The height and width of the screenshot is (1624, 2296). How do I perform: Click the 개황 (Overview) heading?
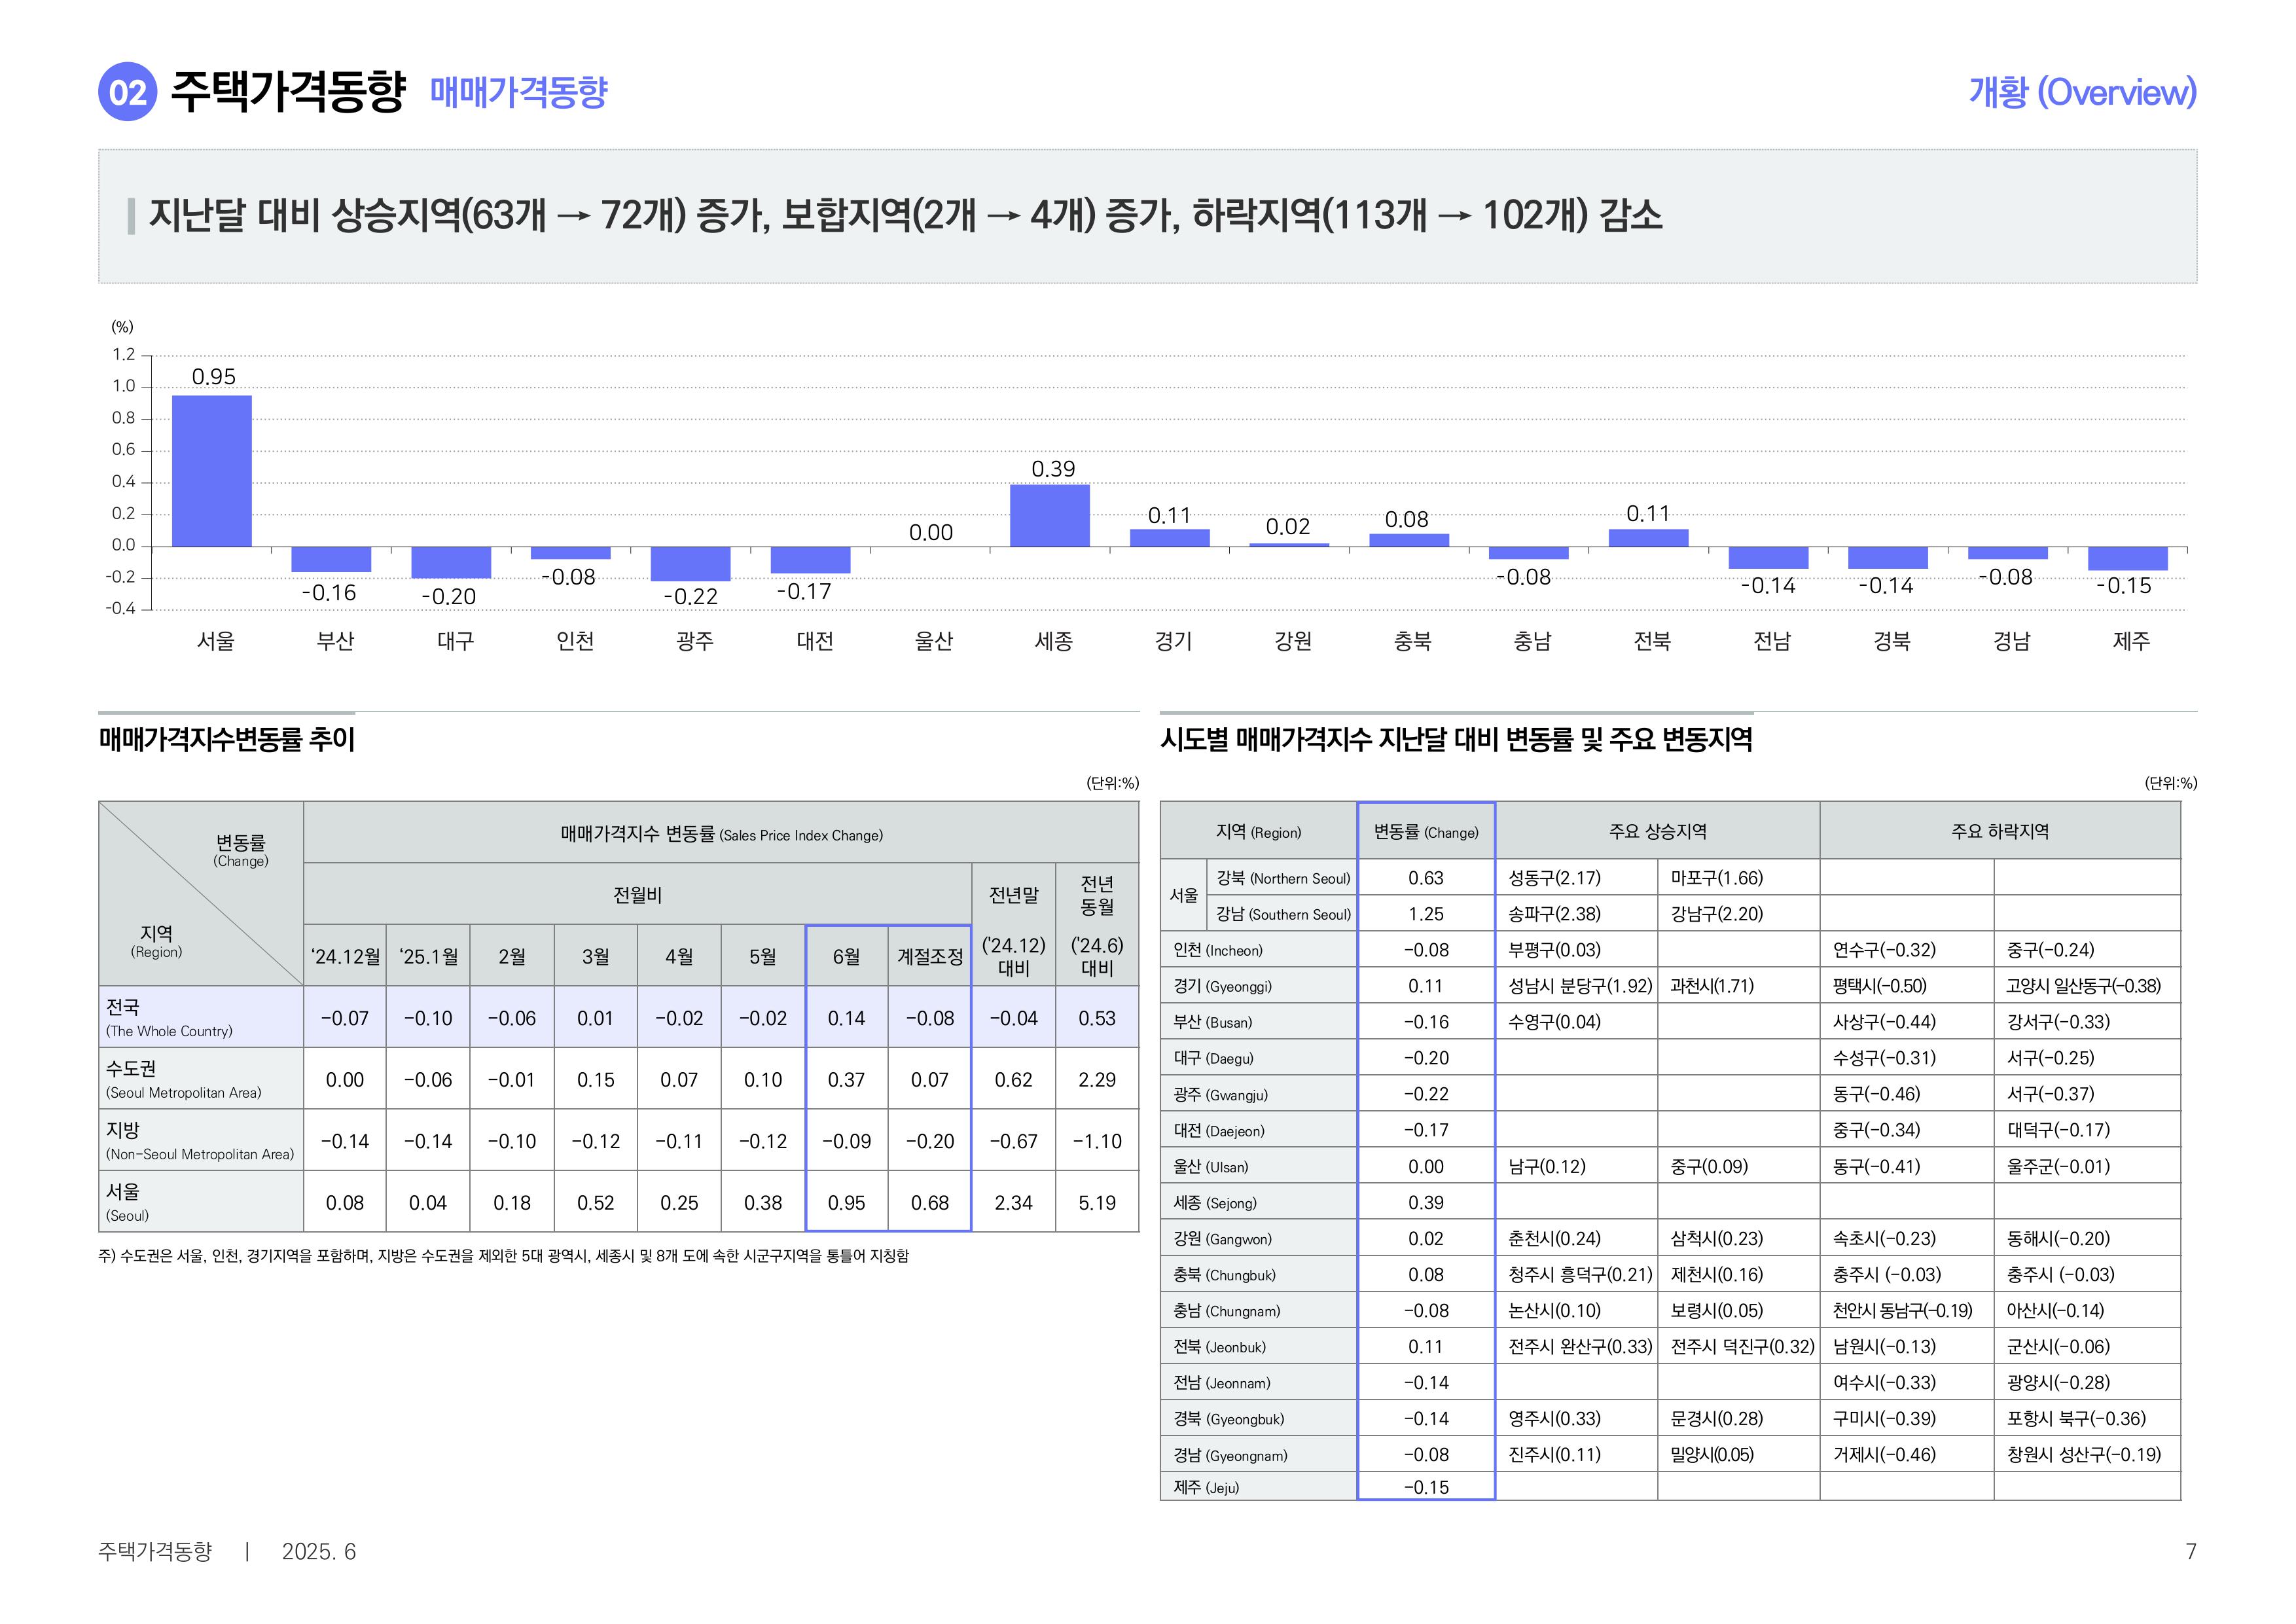[x=2082, y=92]
